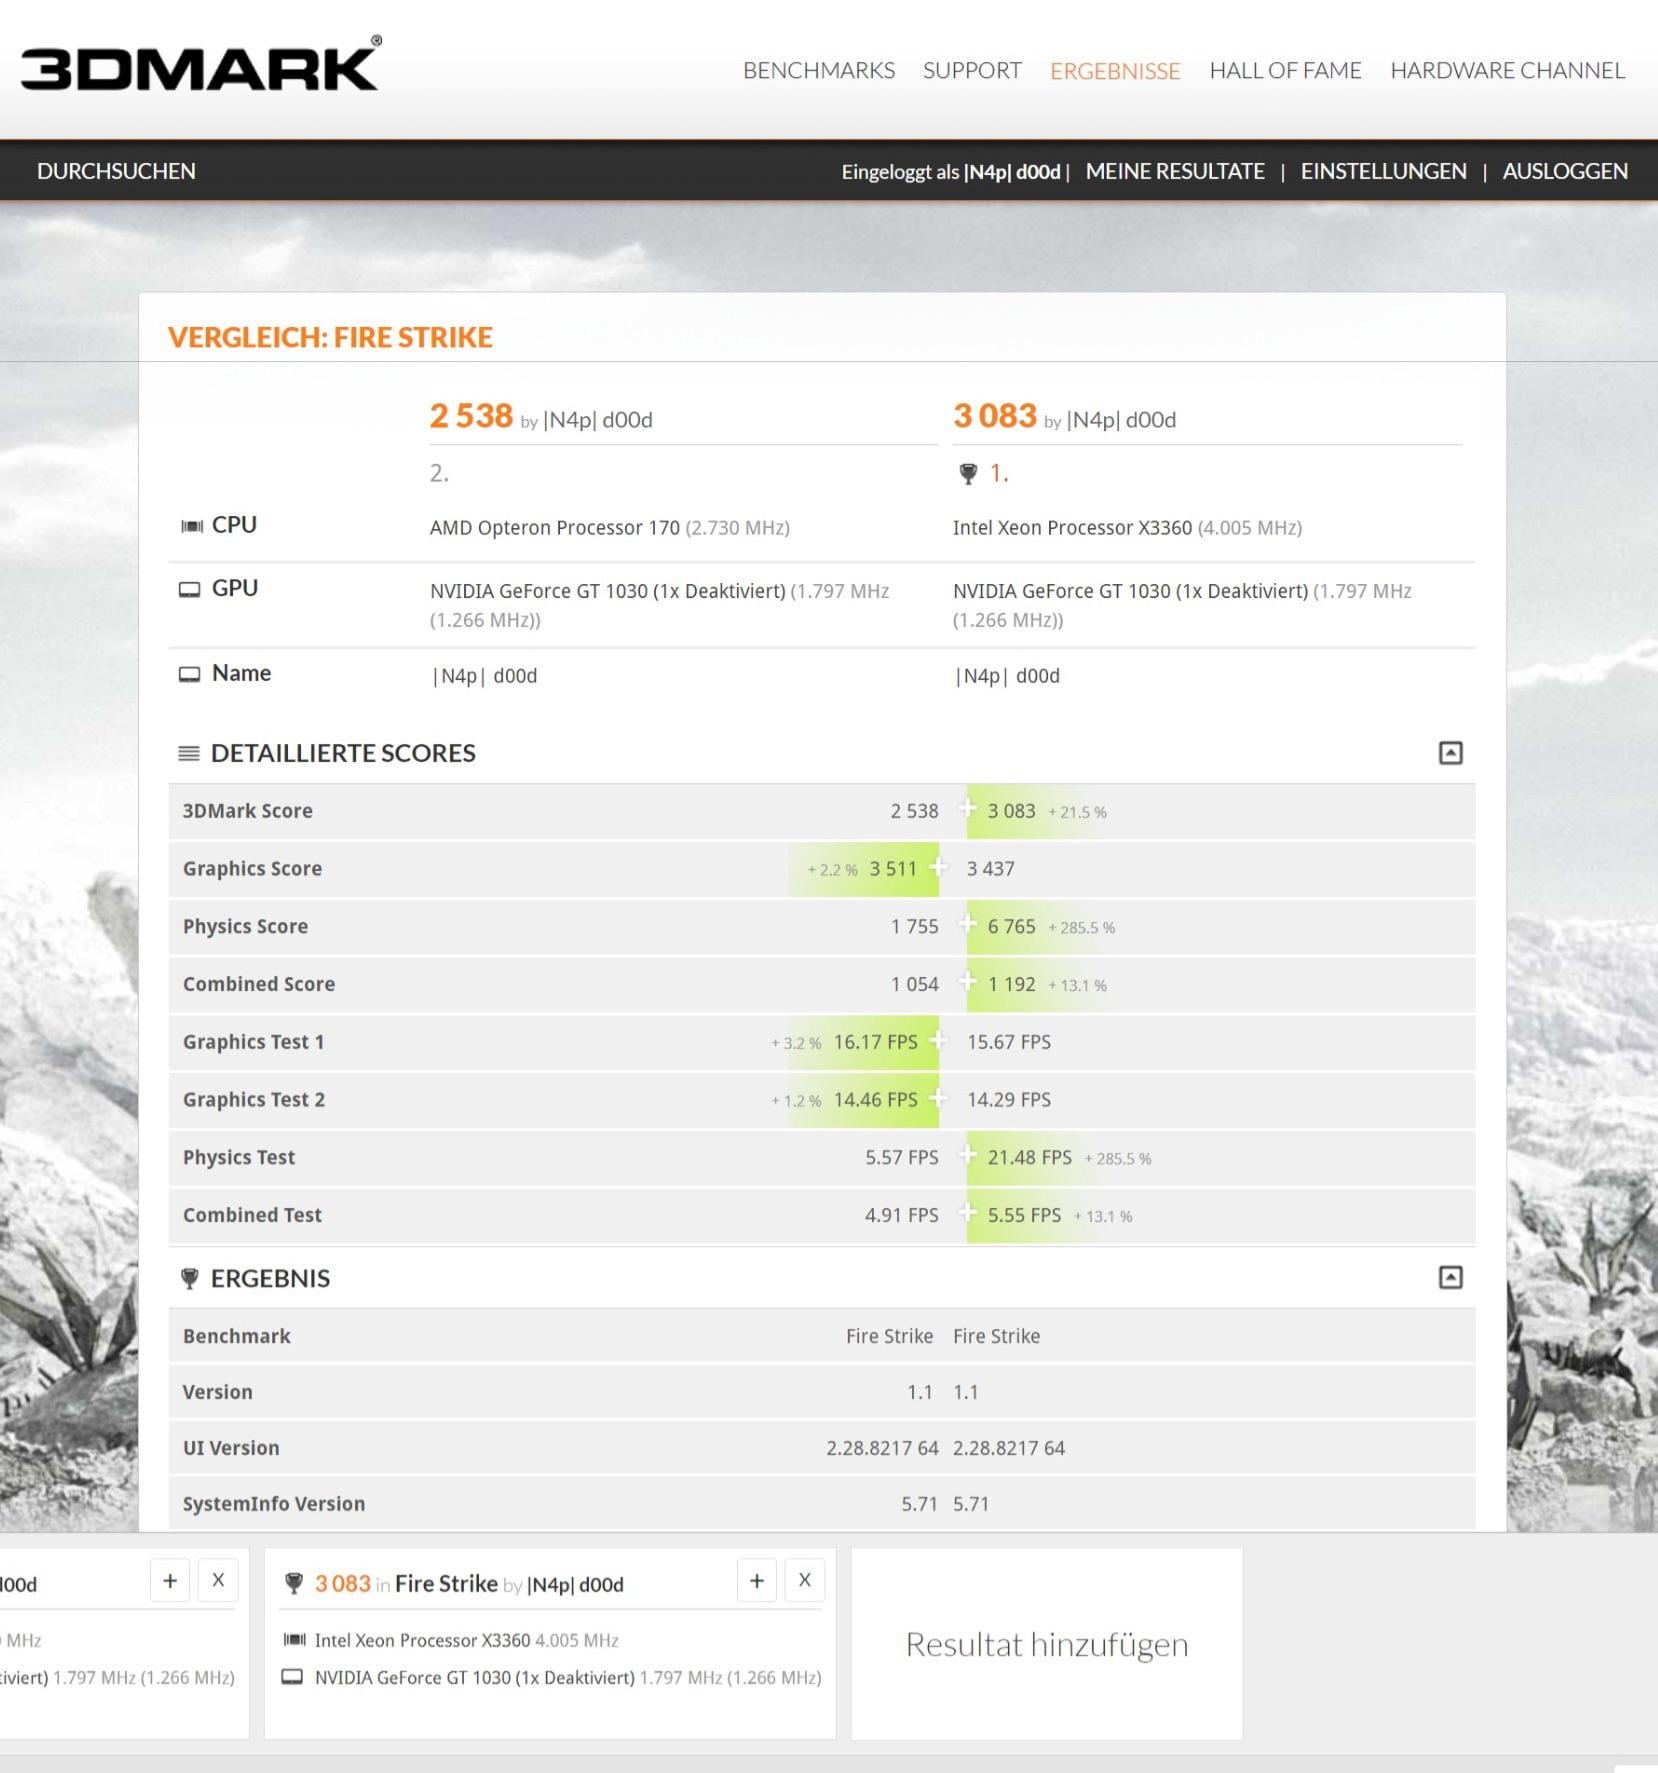The image size is (1658, 1773).
Task: Open Meine Resultate
Action: click(x=1175, y=171)
